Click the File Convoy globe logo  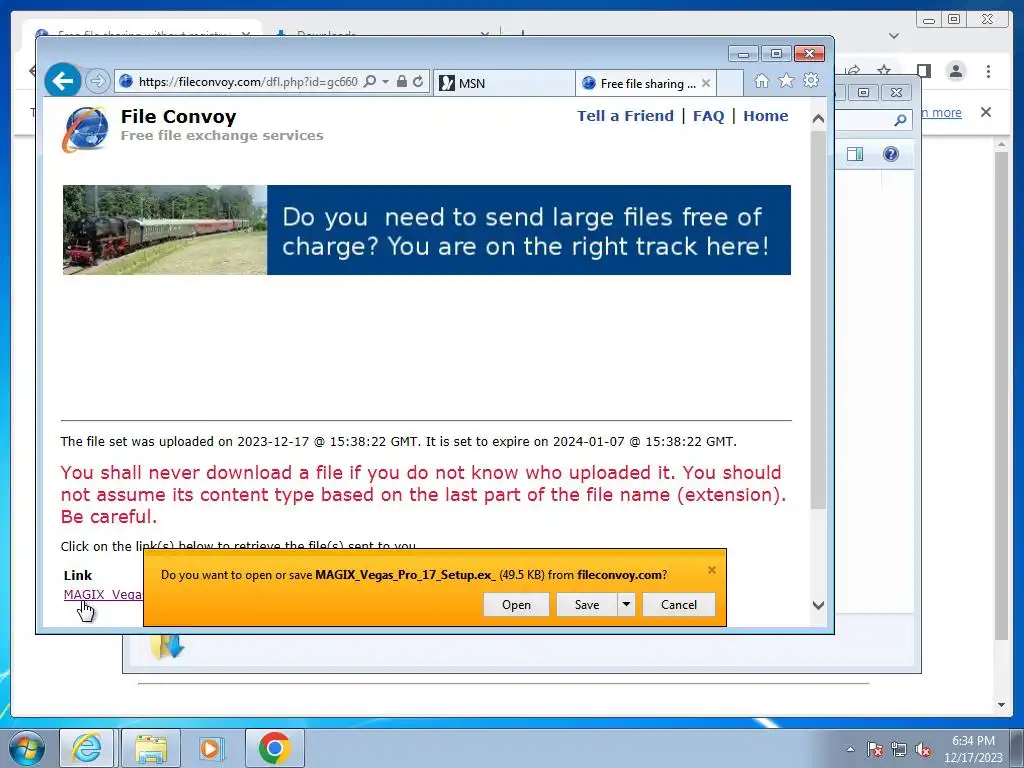pos(86,129)
